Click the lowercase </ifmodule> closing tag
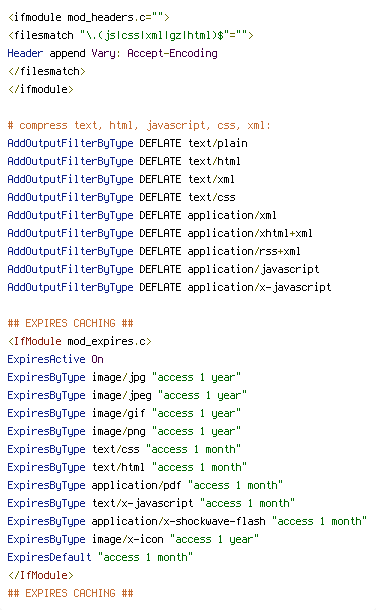Screen dimensions: 376x610 40,89
